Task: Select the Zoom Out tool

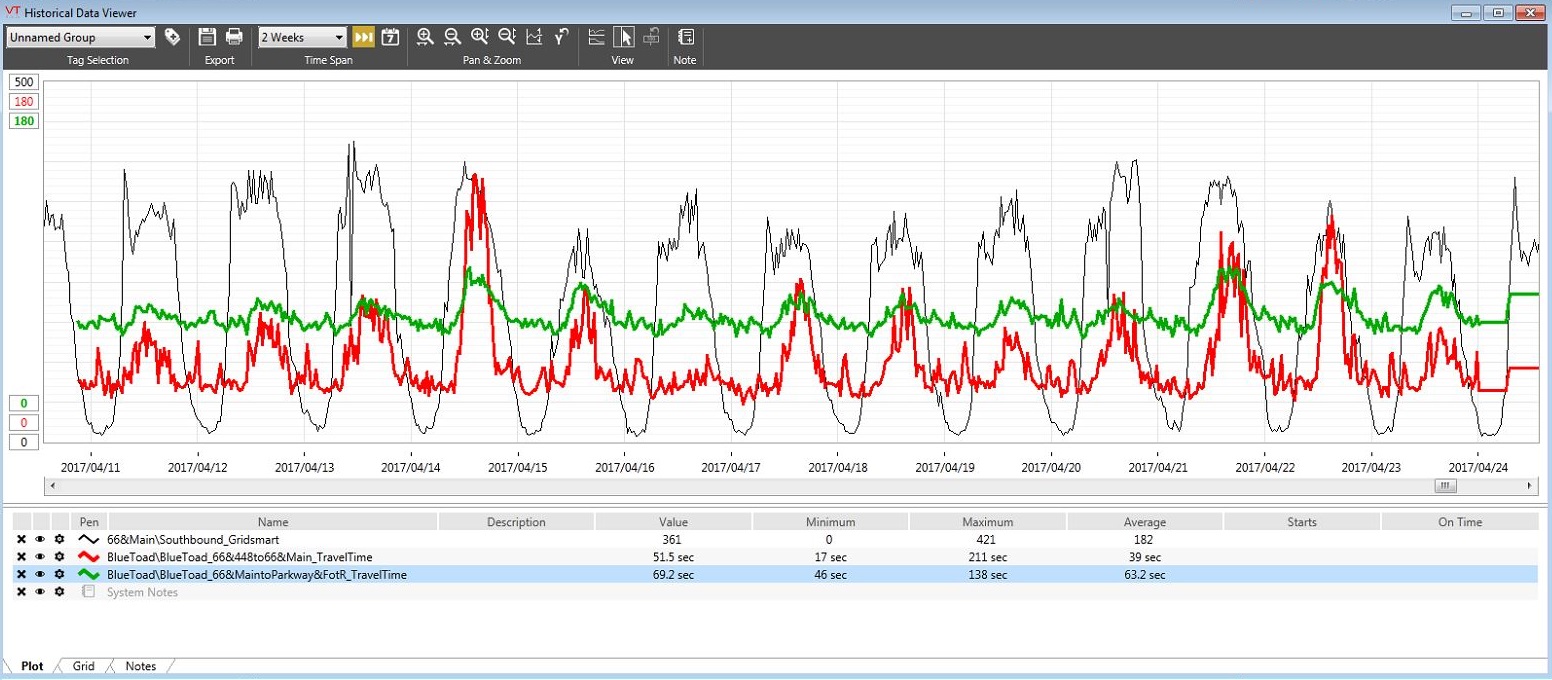Action: (453, 37)
